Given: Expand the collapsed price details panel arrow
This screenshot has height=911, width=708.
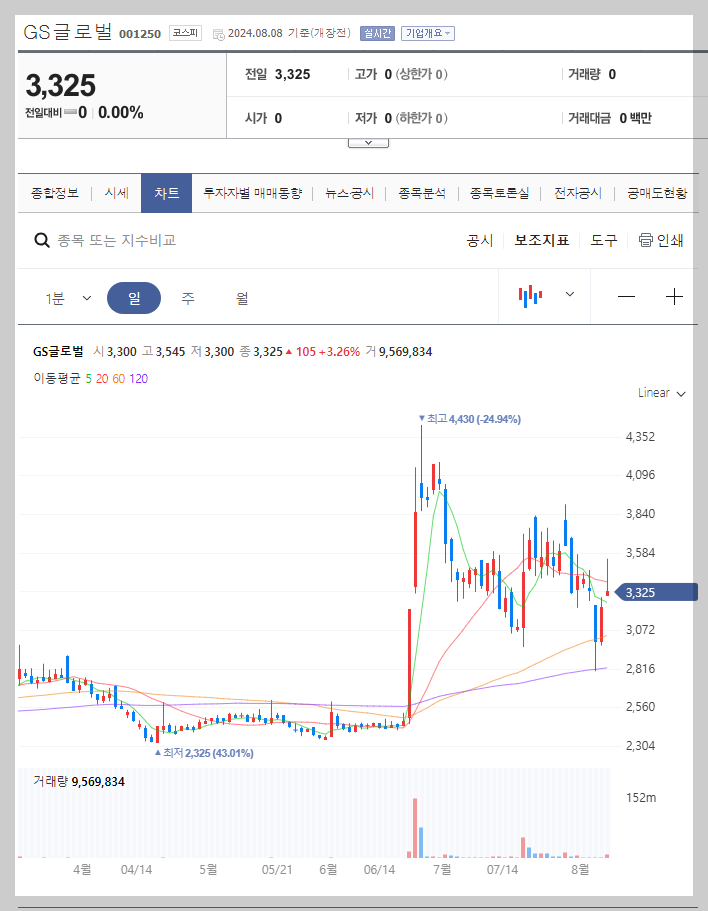Looking at the screenshot, I should point(368,141).
